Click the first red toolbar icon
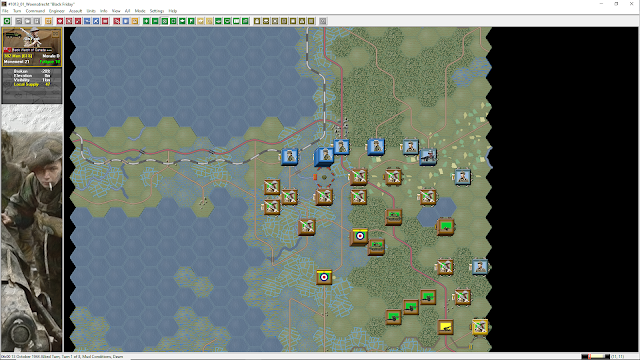Image resolution: width=640 pixels, height=360 pixels. (60, 21)
